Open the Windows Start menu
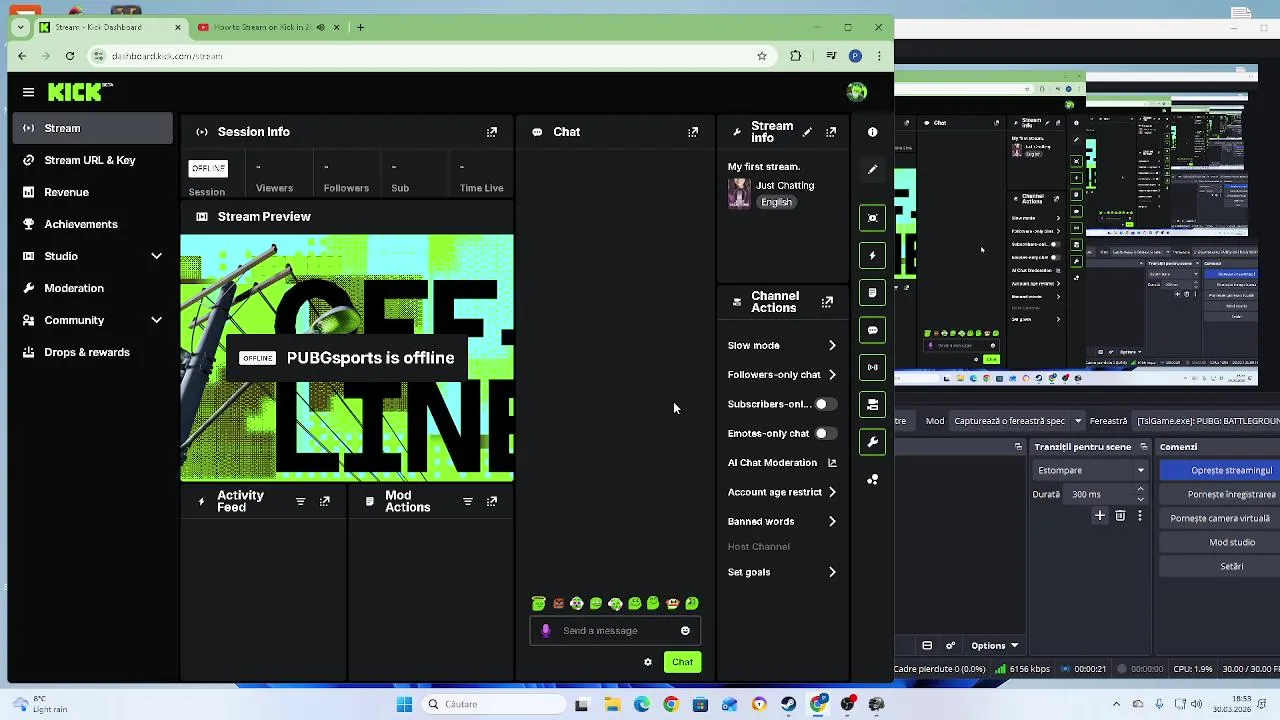This screenshot has height=720, width=1280. click(x=404, y=704)
